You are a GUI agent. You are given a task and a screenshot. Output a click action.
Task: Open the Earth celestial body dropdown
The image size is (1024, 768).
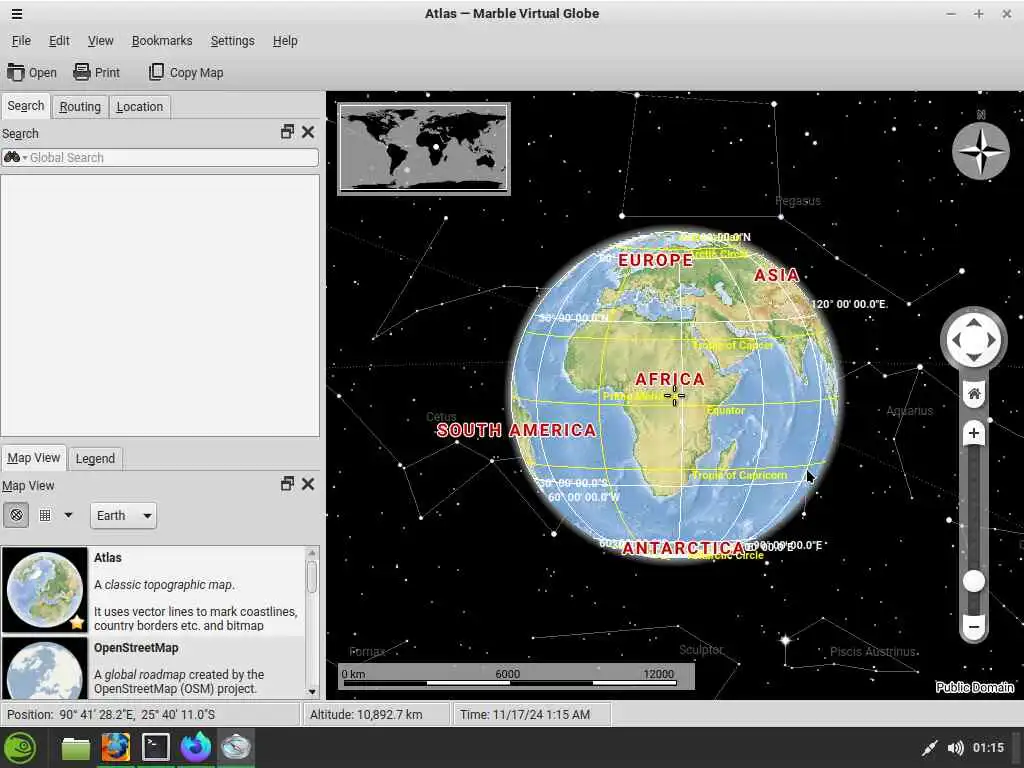click(x=123, y=515)
